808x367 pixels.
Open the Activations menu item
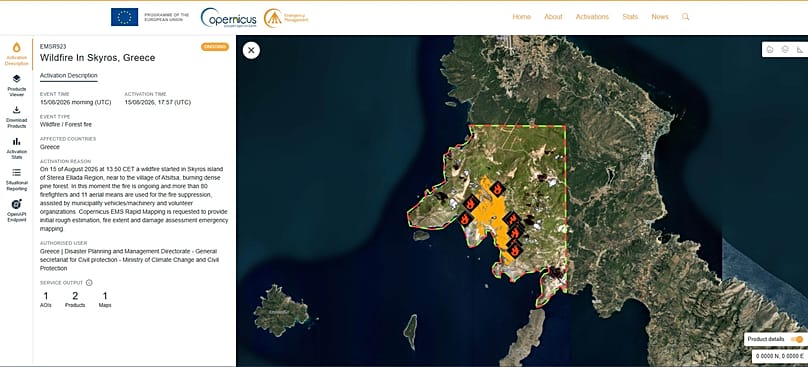(592, 17)
